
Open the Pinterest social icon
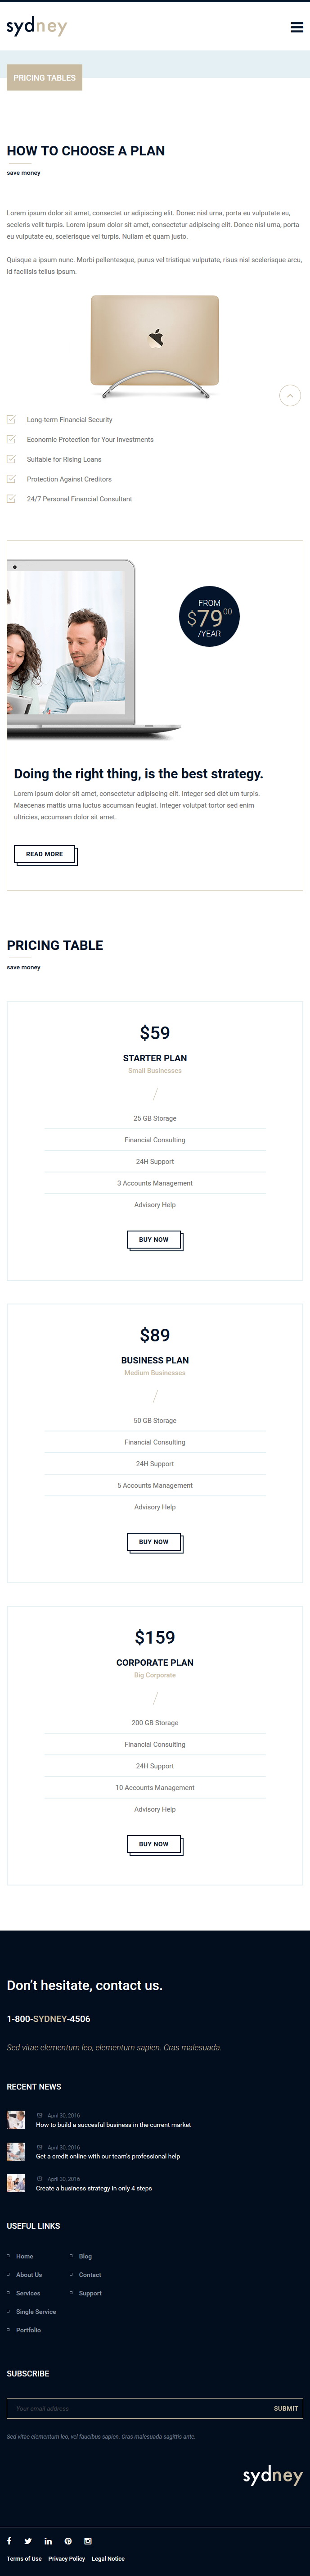[68, 2541]
